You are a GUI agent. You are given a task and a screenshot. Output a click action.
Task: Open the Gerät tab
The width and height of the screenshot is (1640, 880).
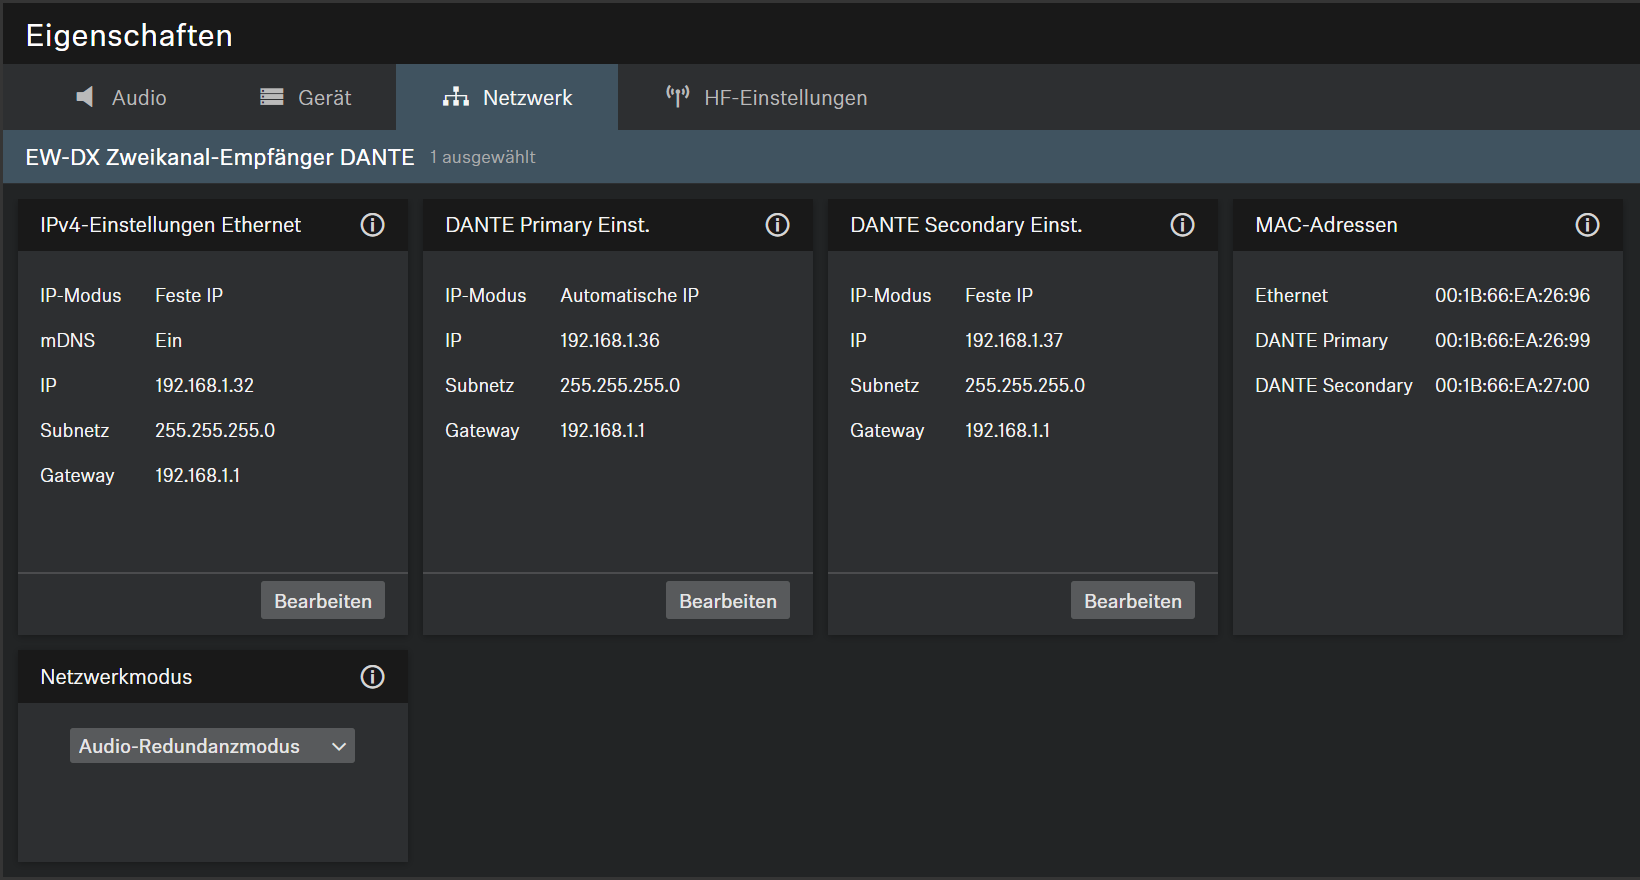click(306, 98)
